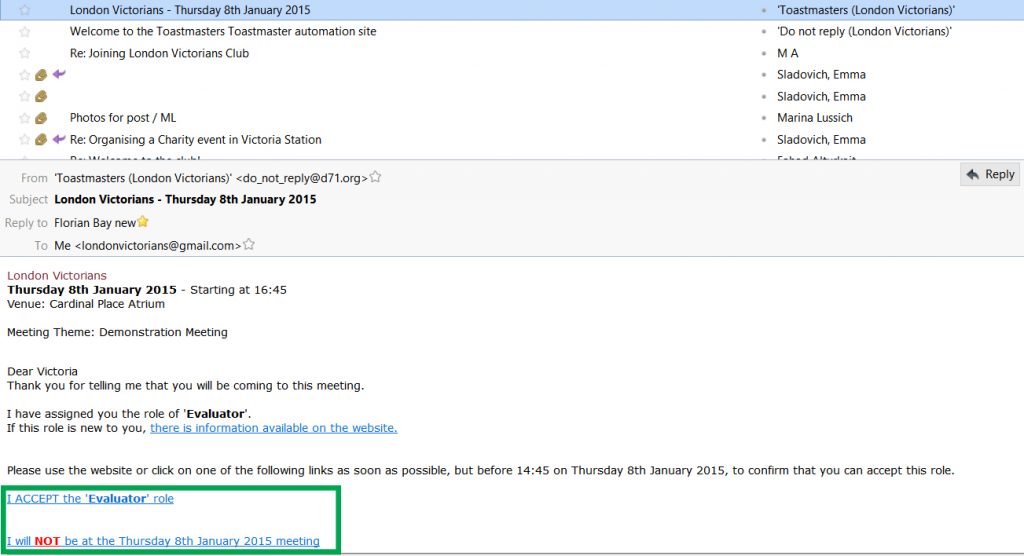This screenshot has height=556, width=1024.
Task: Open the Welcome to the Toastmasters Toastmaster automation site message
Action: [223, 31]
